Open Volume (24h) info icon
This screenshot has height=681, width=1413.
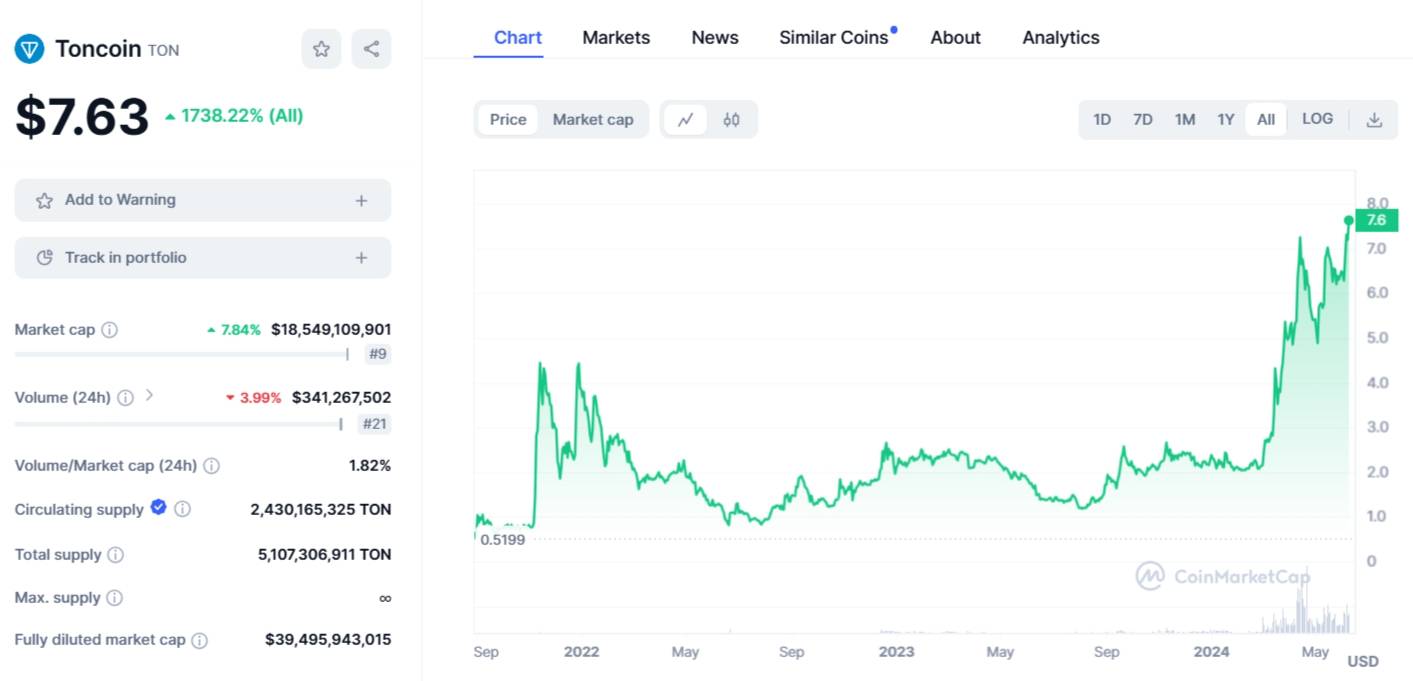[x=125, y=398]
